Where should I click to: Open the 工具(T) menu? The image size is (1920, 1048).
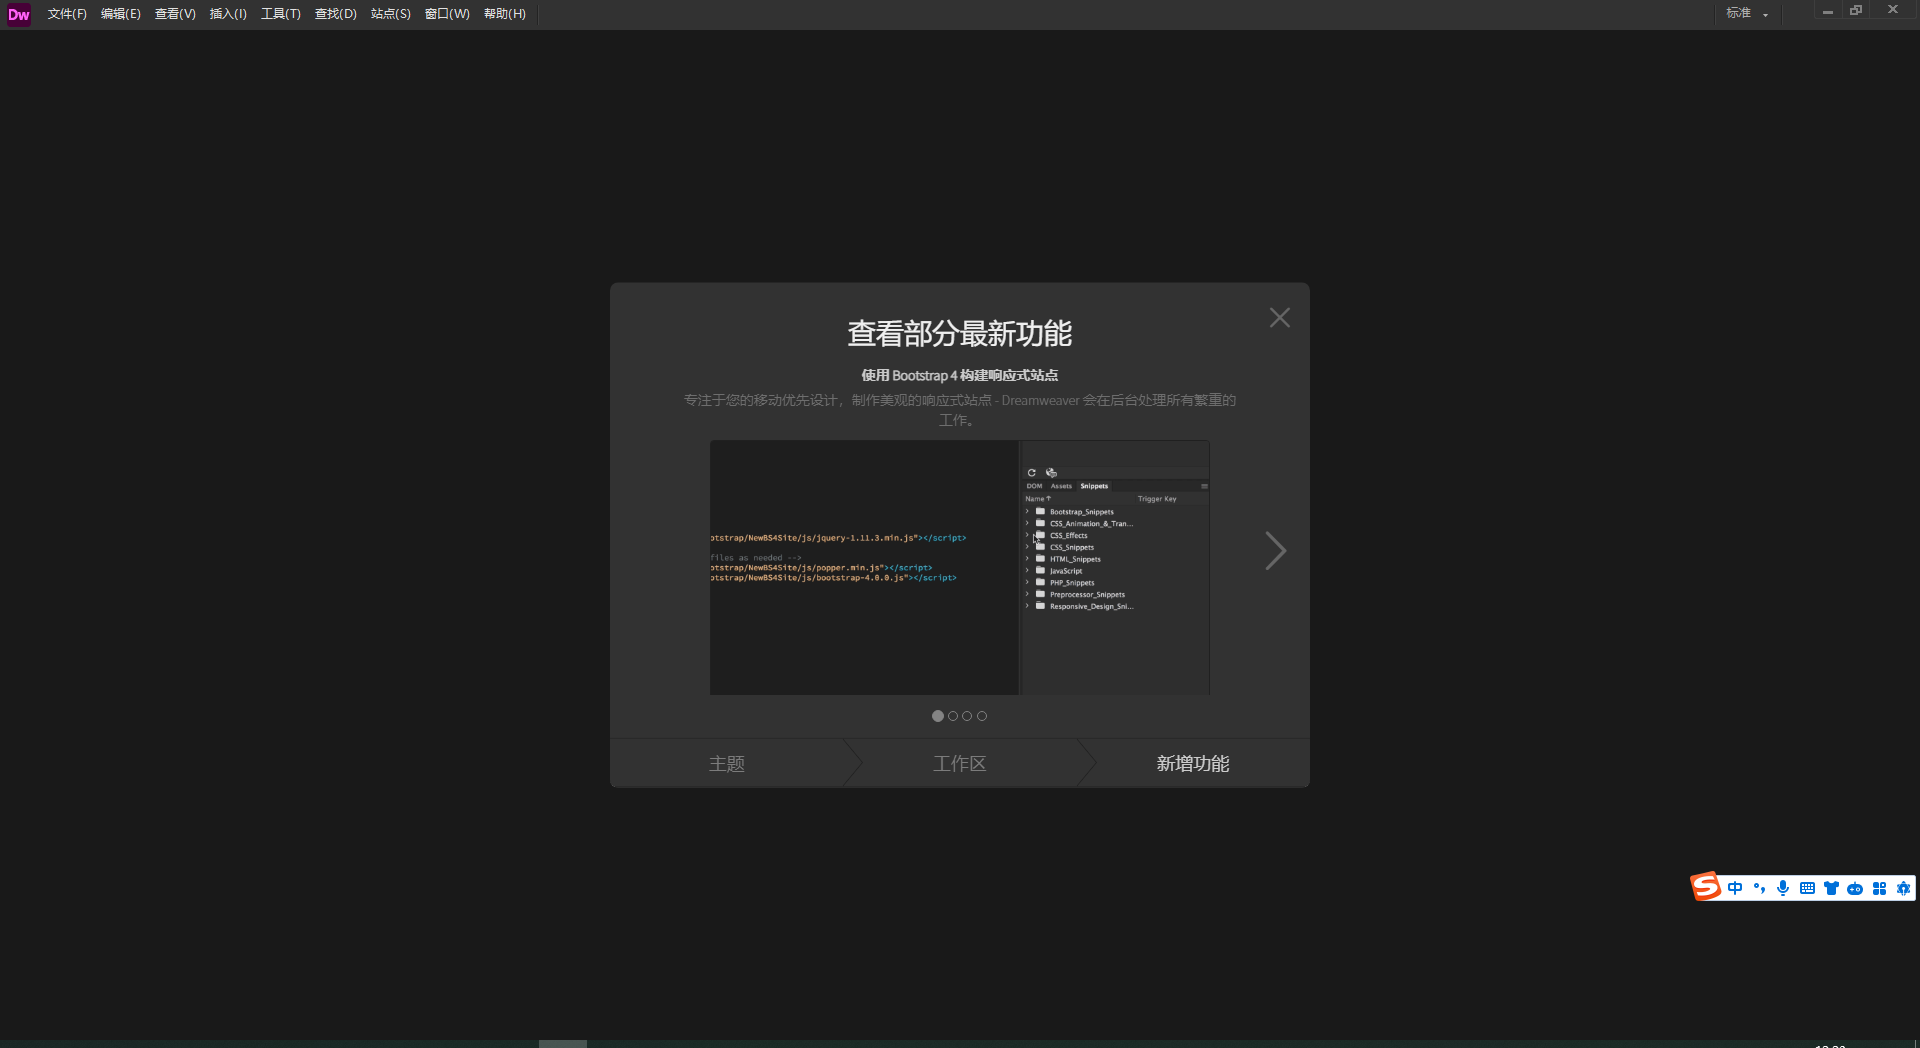click(x=281, y=14)
